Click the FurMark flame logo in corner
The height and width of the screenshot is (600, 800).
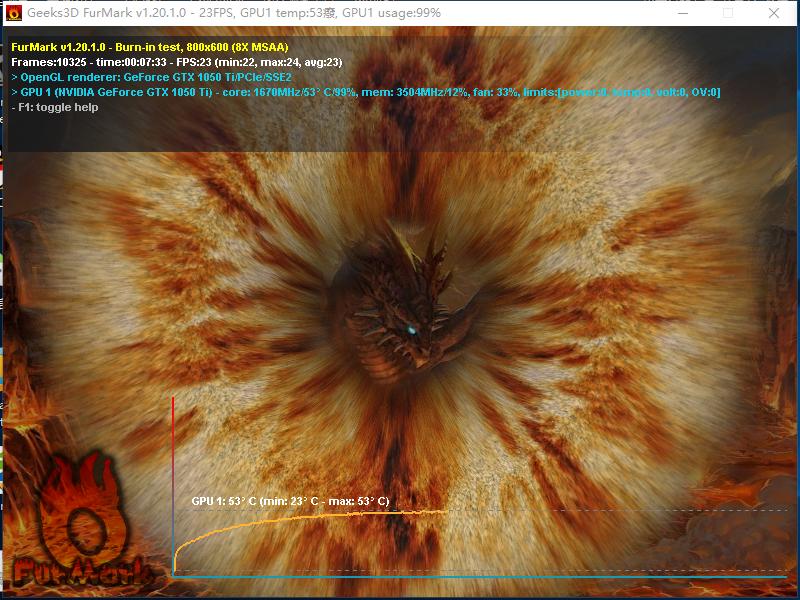point(82,520)
